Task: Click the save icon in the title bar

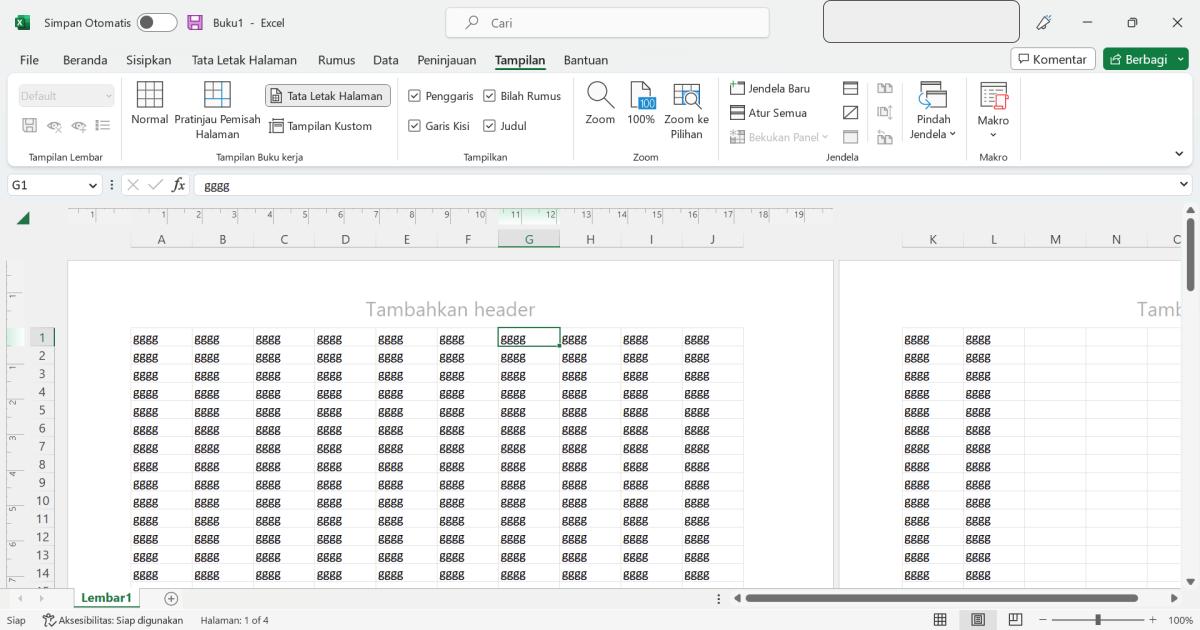Action: (195, 22)
